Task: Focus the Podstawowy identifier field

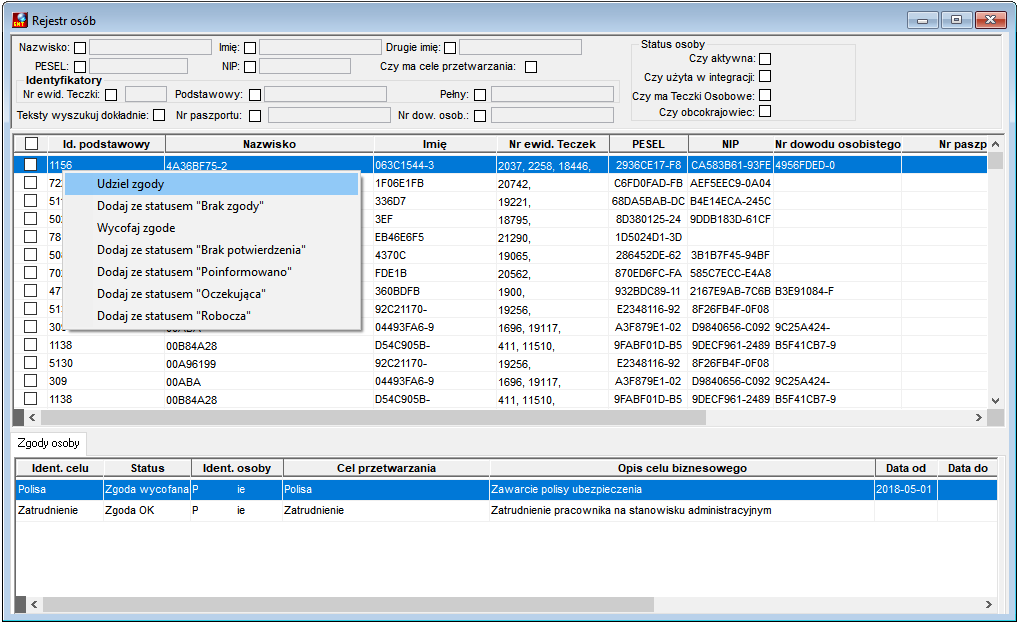Action: [x=326, y=95]
